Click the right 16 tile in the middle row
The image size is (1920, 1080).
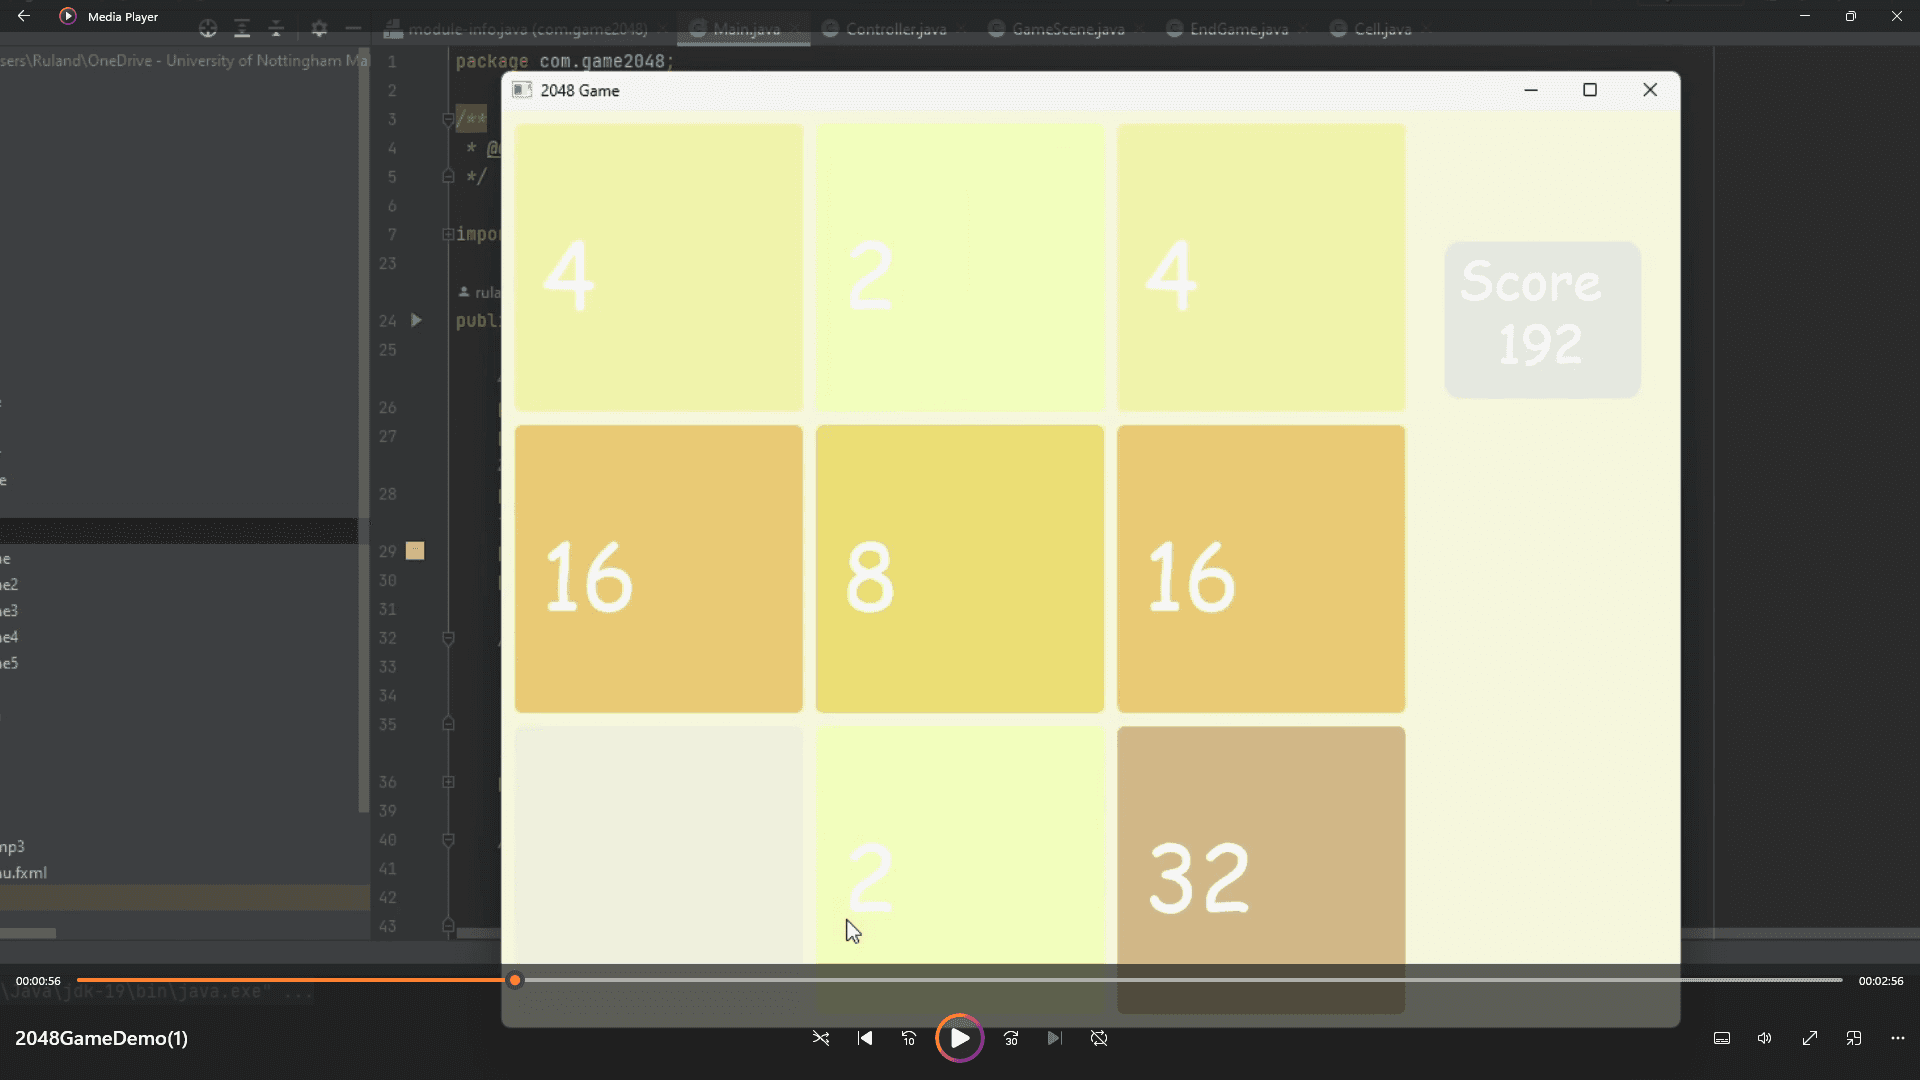click(1260, 569)
